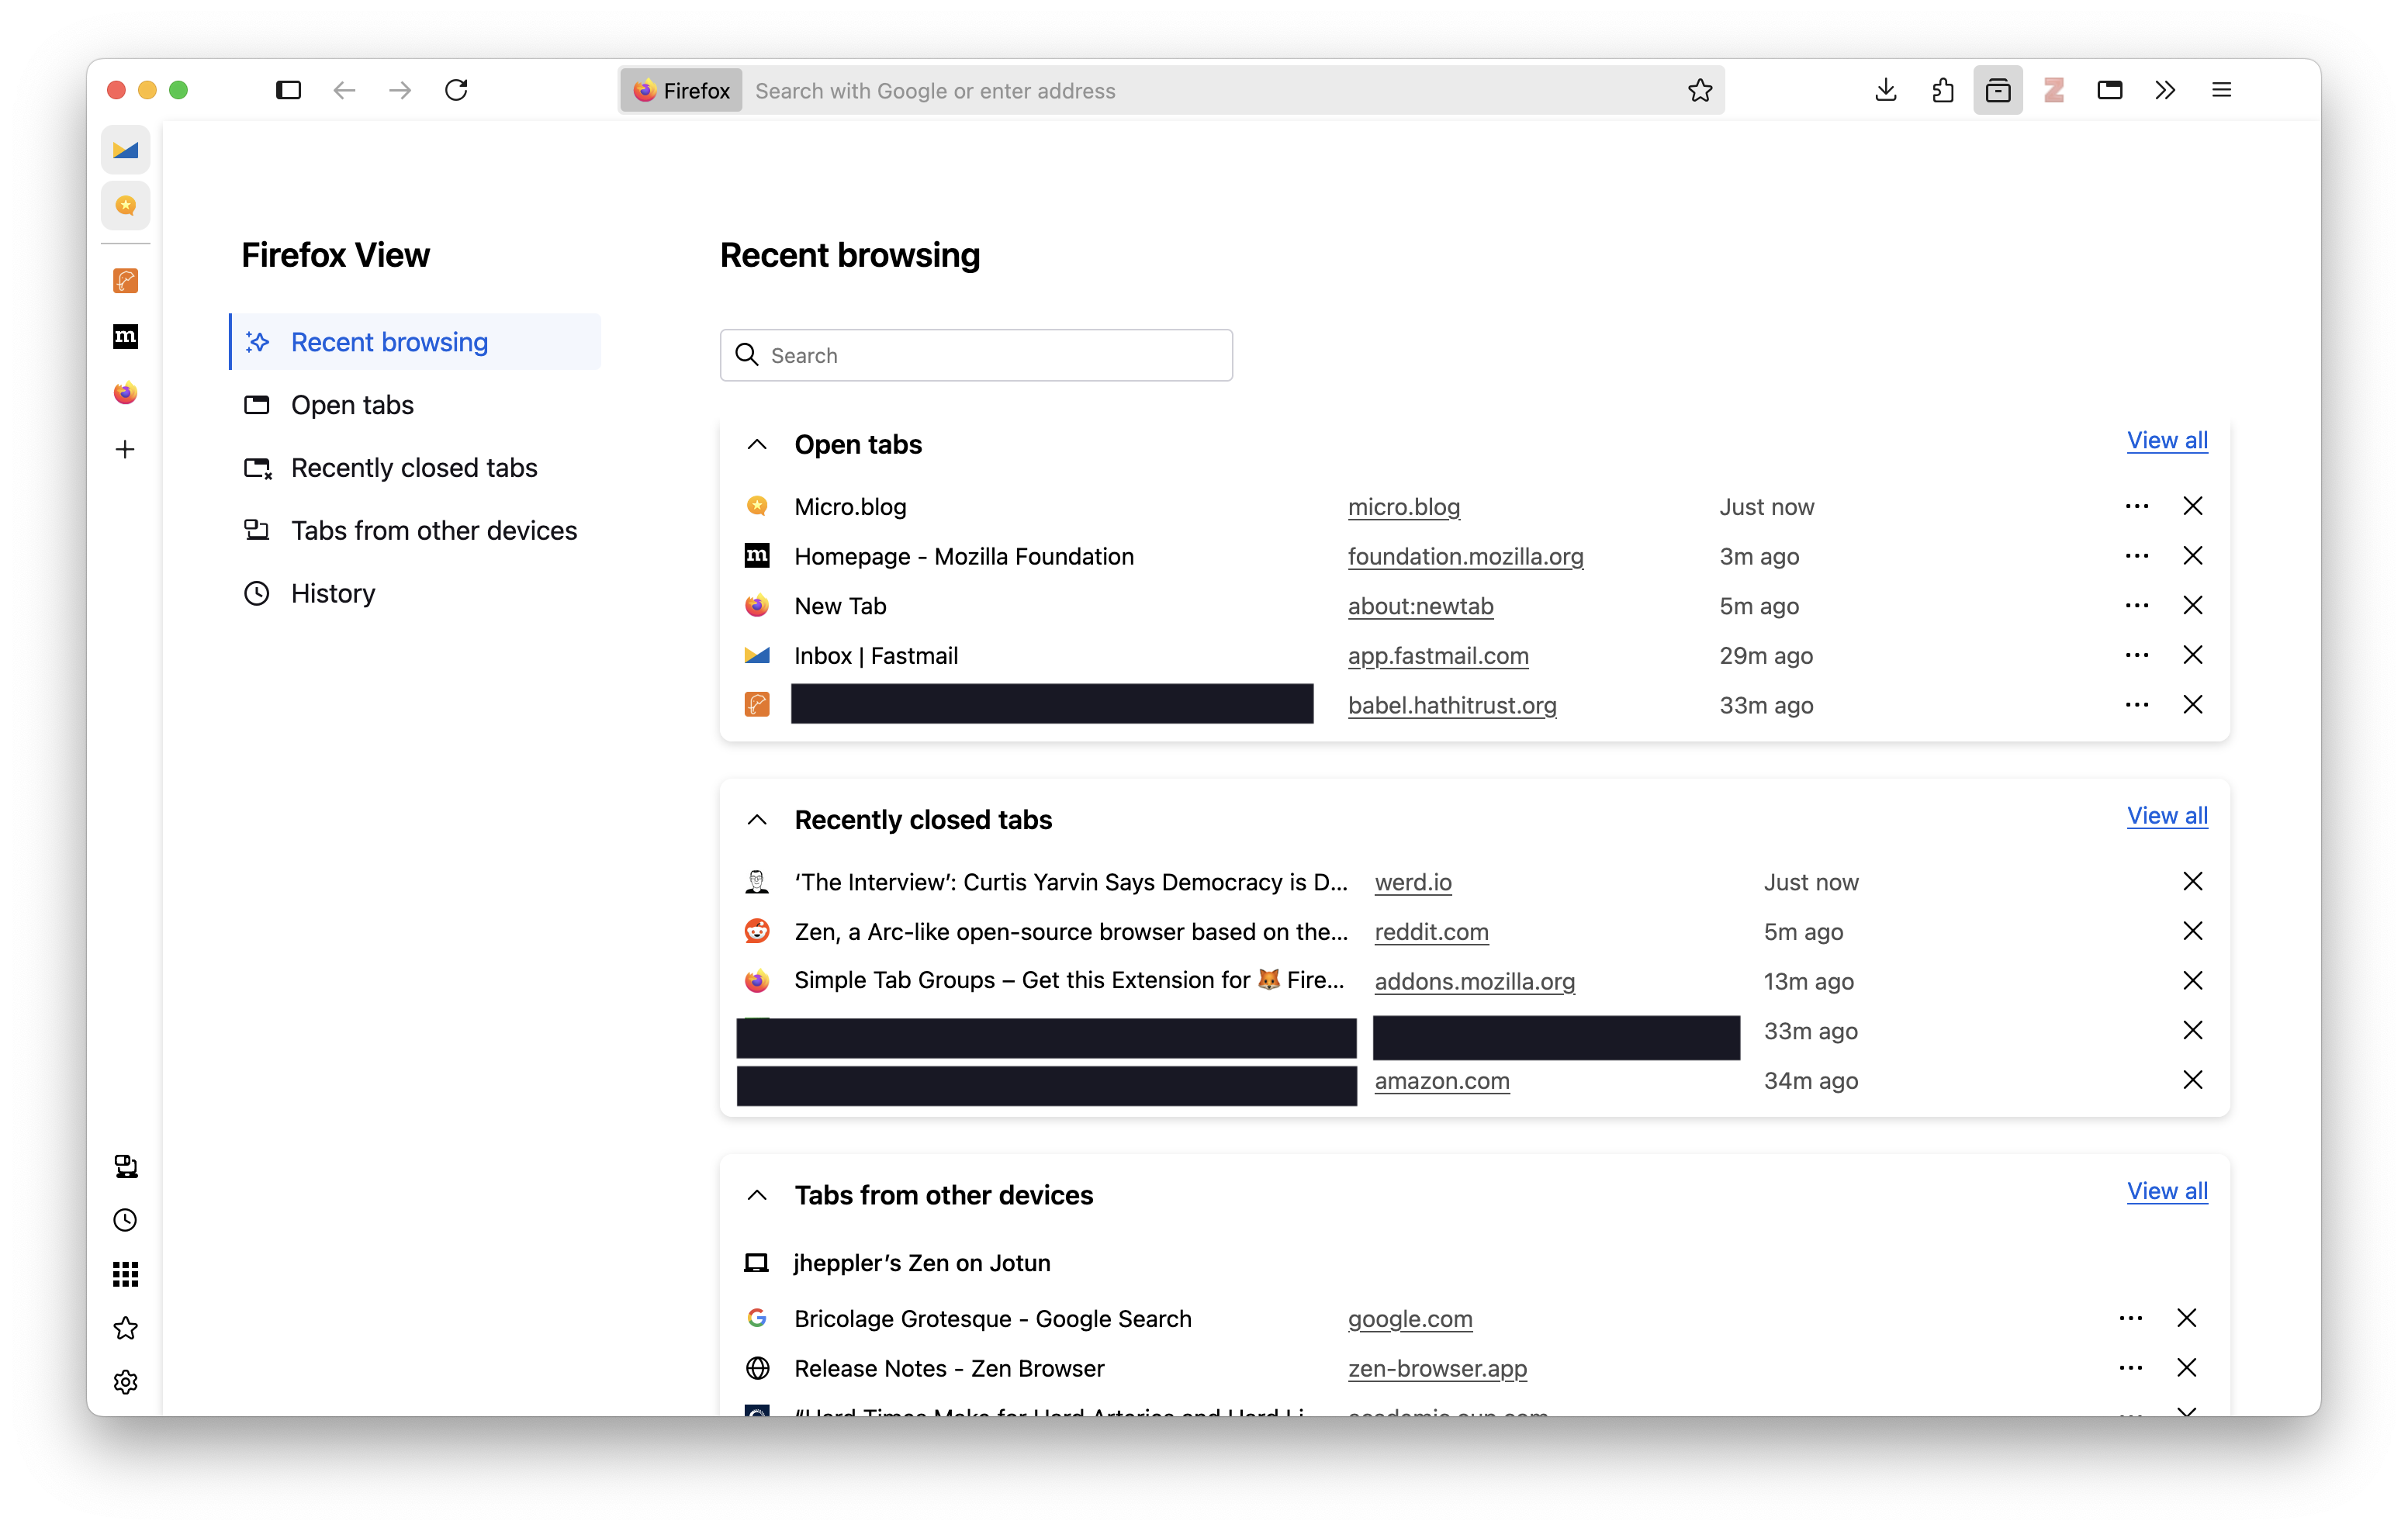Open the settings gear in sidebar
Viewport: 2408px width, 1531px height.
(x=125, y=1382)
